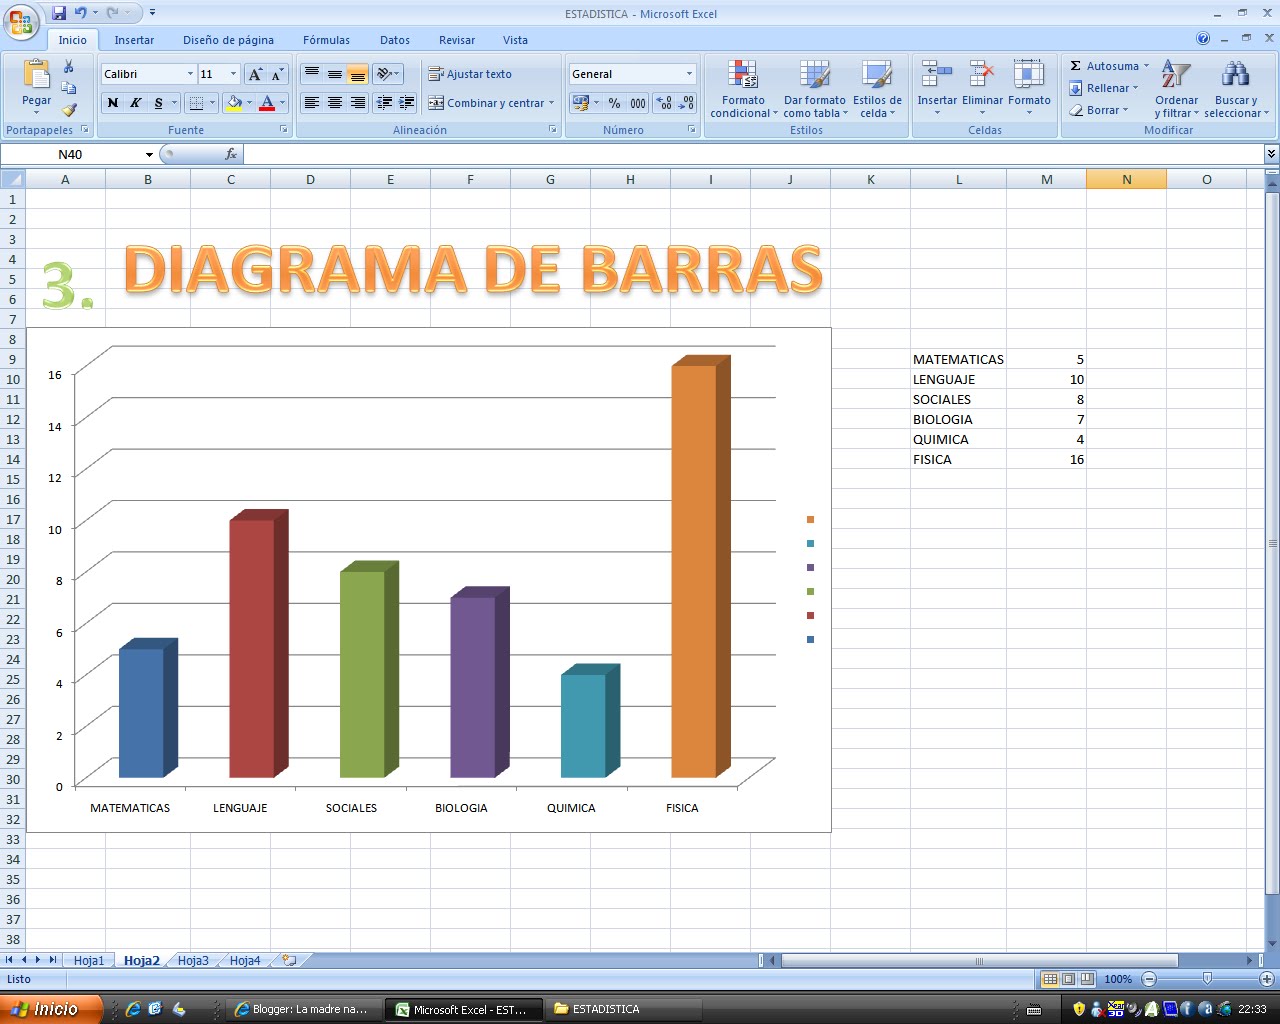The image size is (1280, 1024).
Task: Toggle Ajustar texto wrap
Action: coord(470,74)
